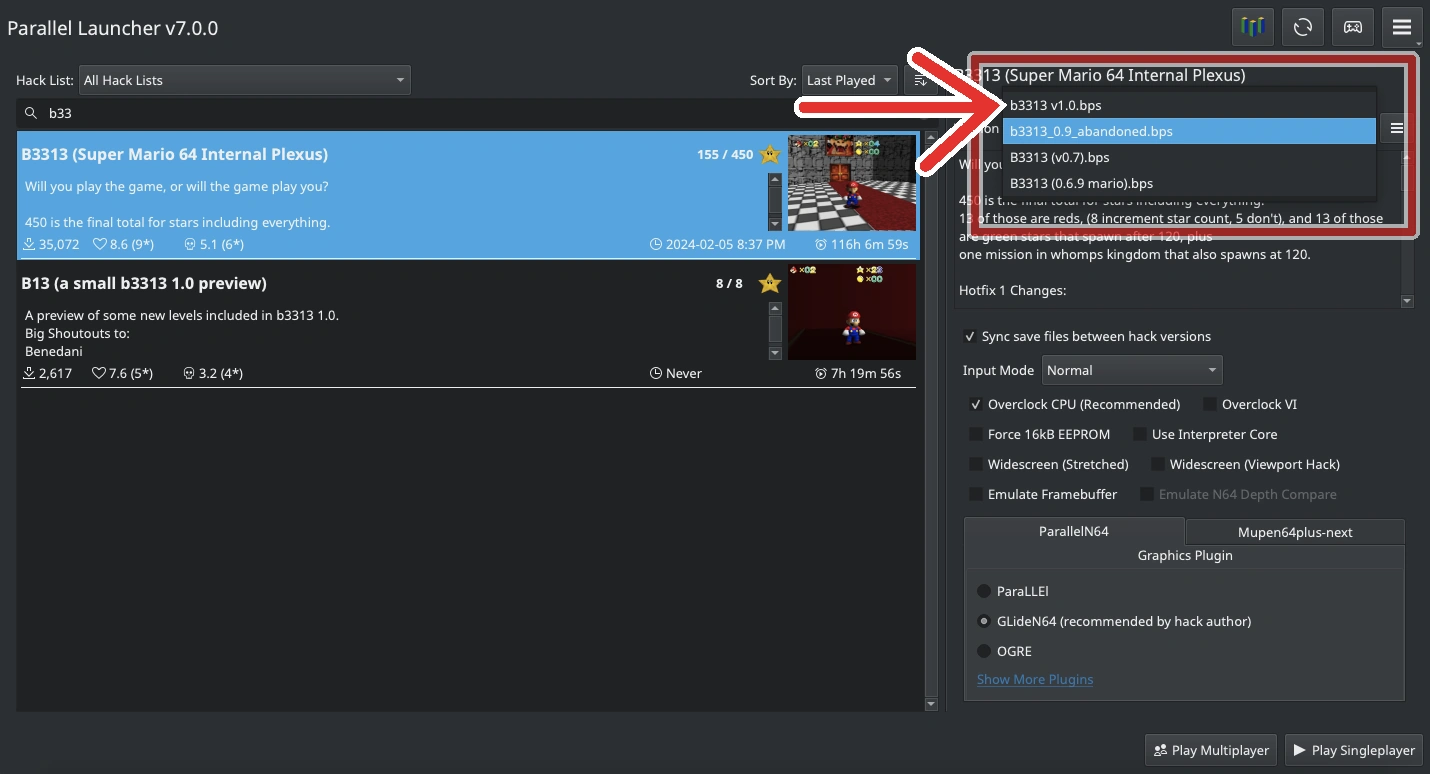This screenshot has width=1430, height=774.
Task: Click the 2024-02-05 8:37 PM last played date
Action: (726, 244)
